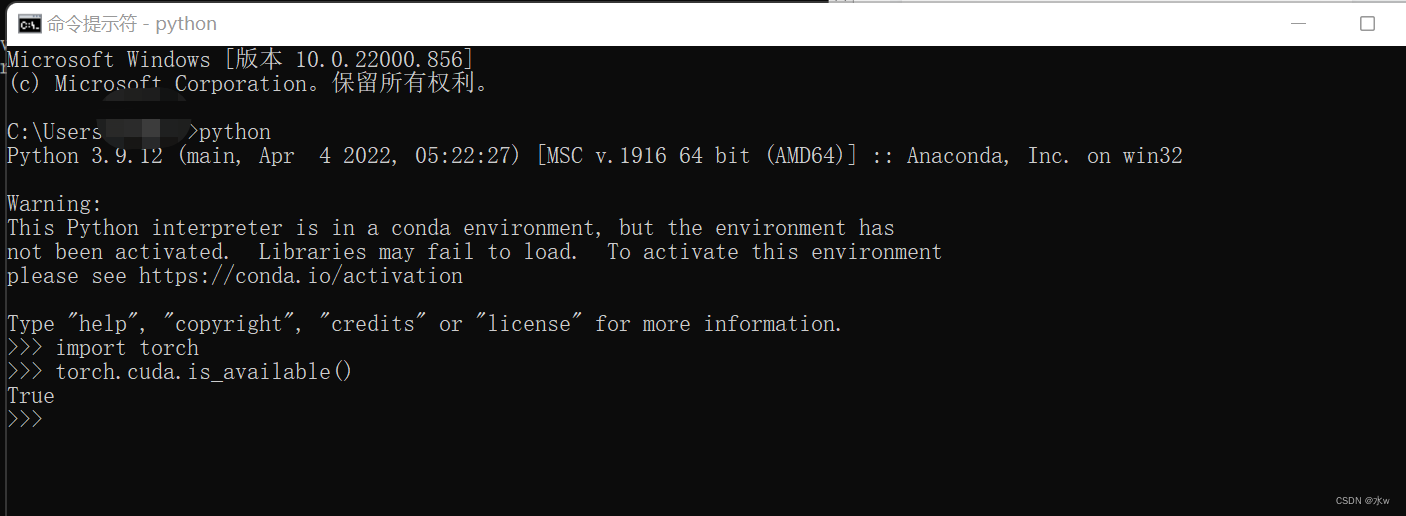This screenshot has width=1406, height=516.
Task: Click the "True" output line
Action: pyautogui.click(x=31, y=396)
